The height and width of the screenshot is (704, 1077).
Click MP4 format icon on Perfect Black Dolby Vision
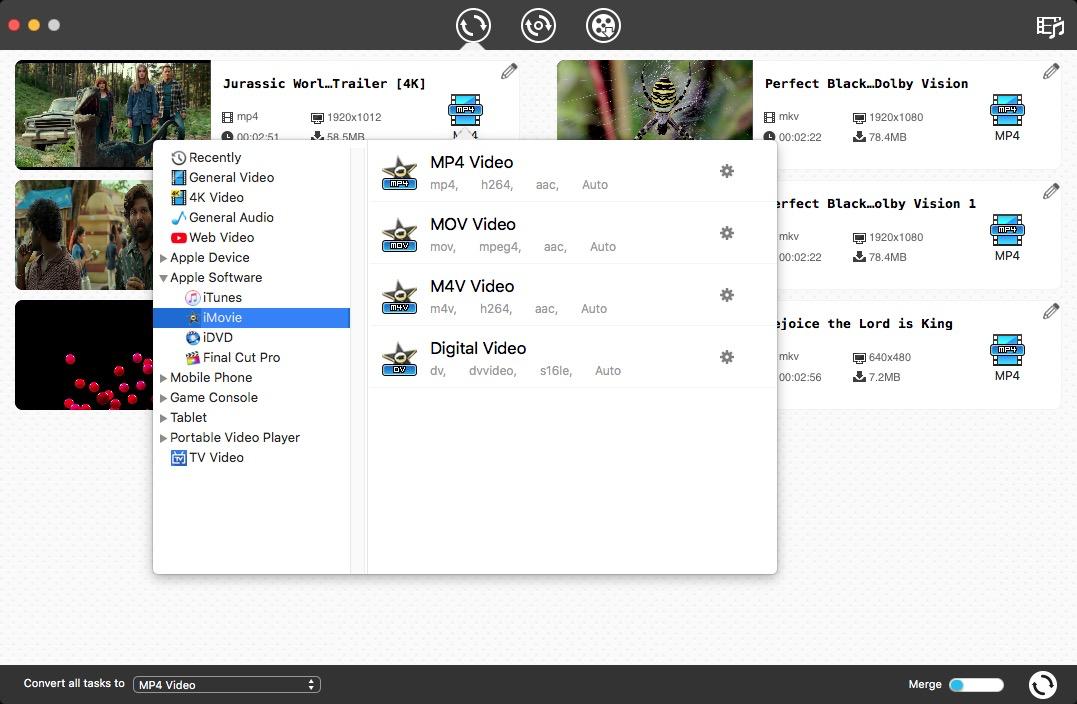[x=1007, y=111]
